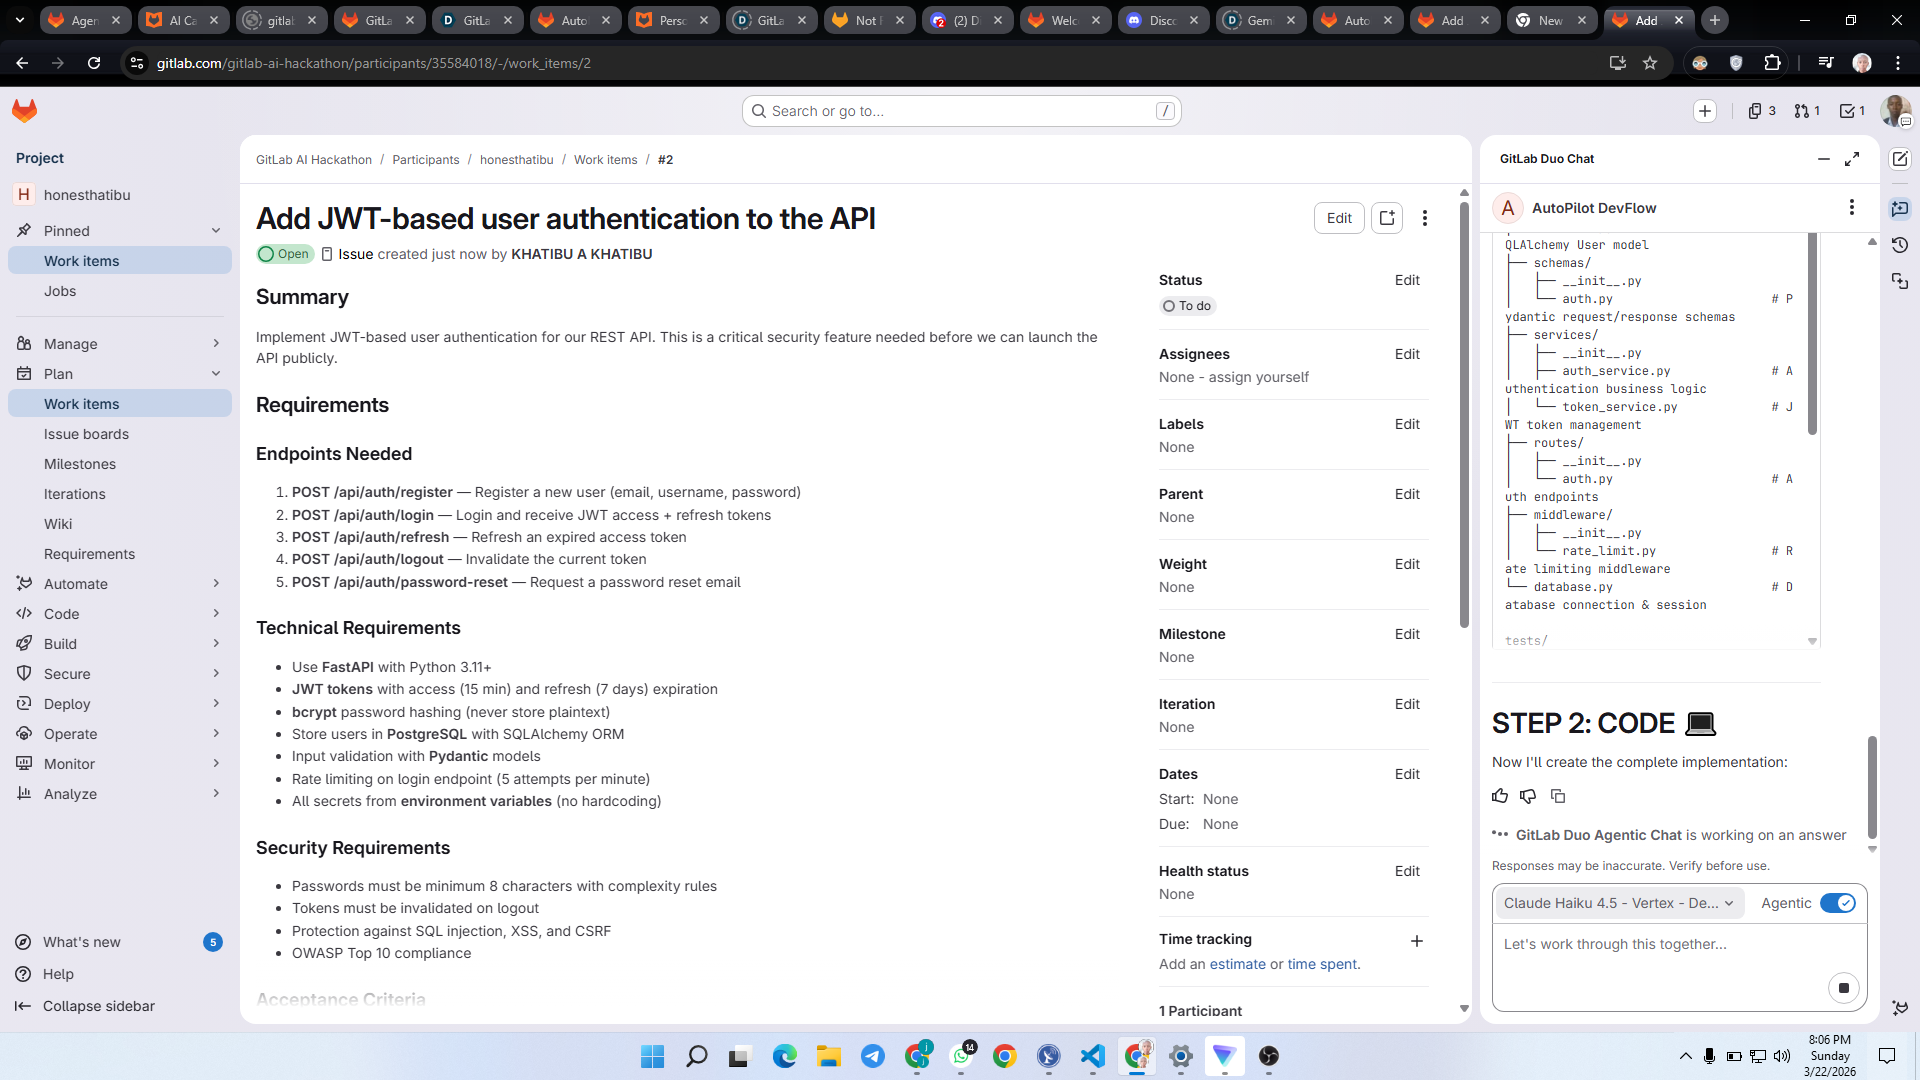Collapse the Plan sidebar section
Viewport: 1920px width, 1080px height.
pyautogui.click(x=120, y=374)
